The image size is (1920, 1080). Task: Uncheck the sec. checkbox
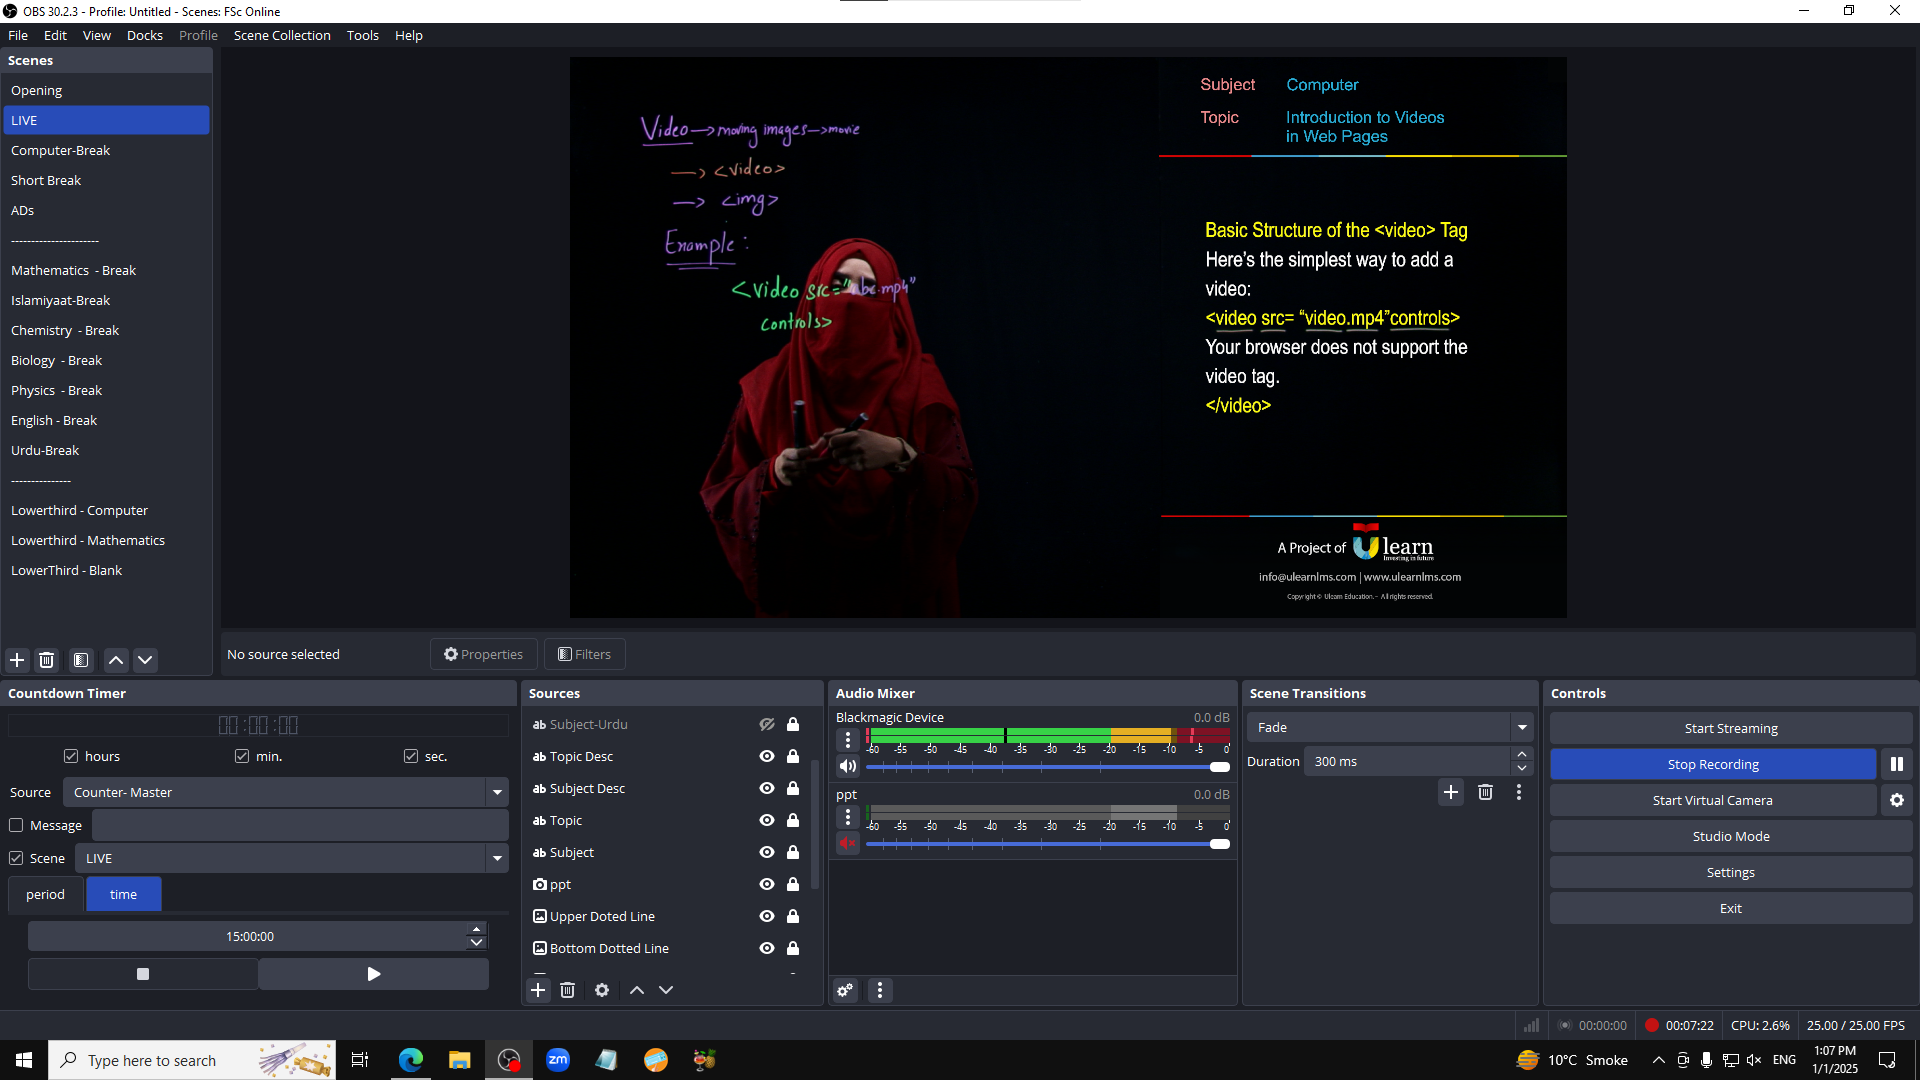pos(411,756)
